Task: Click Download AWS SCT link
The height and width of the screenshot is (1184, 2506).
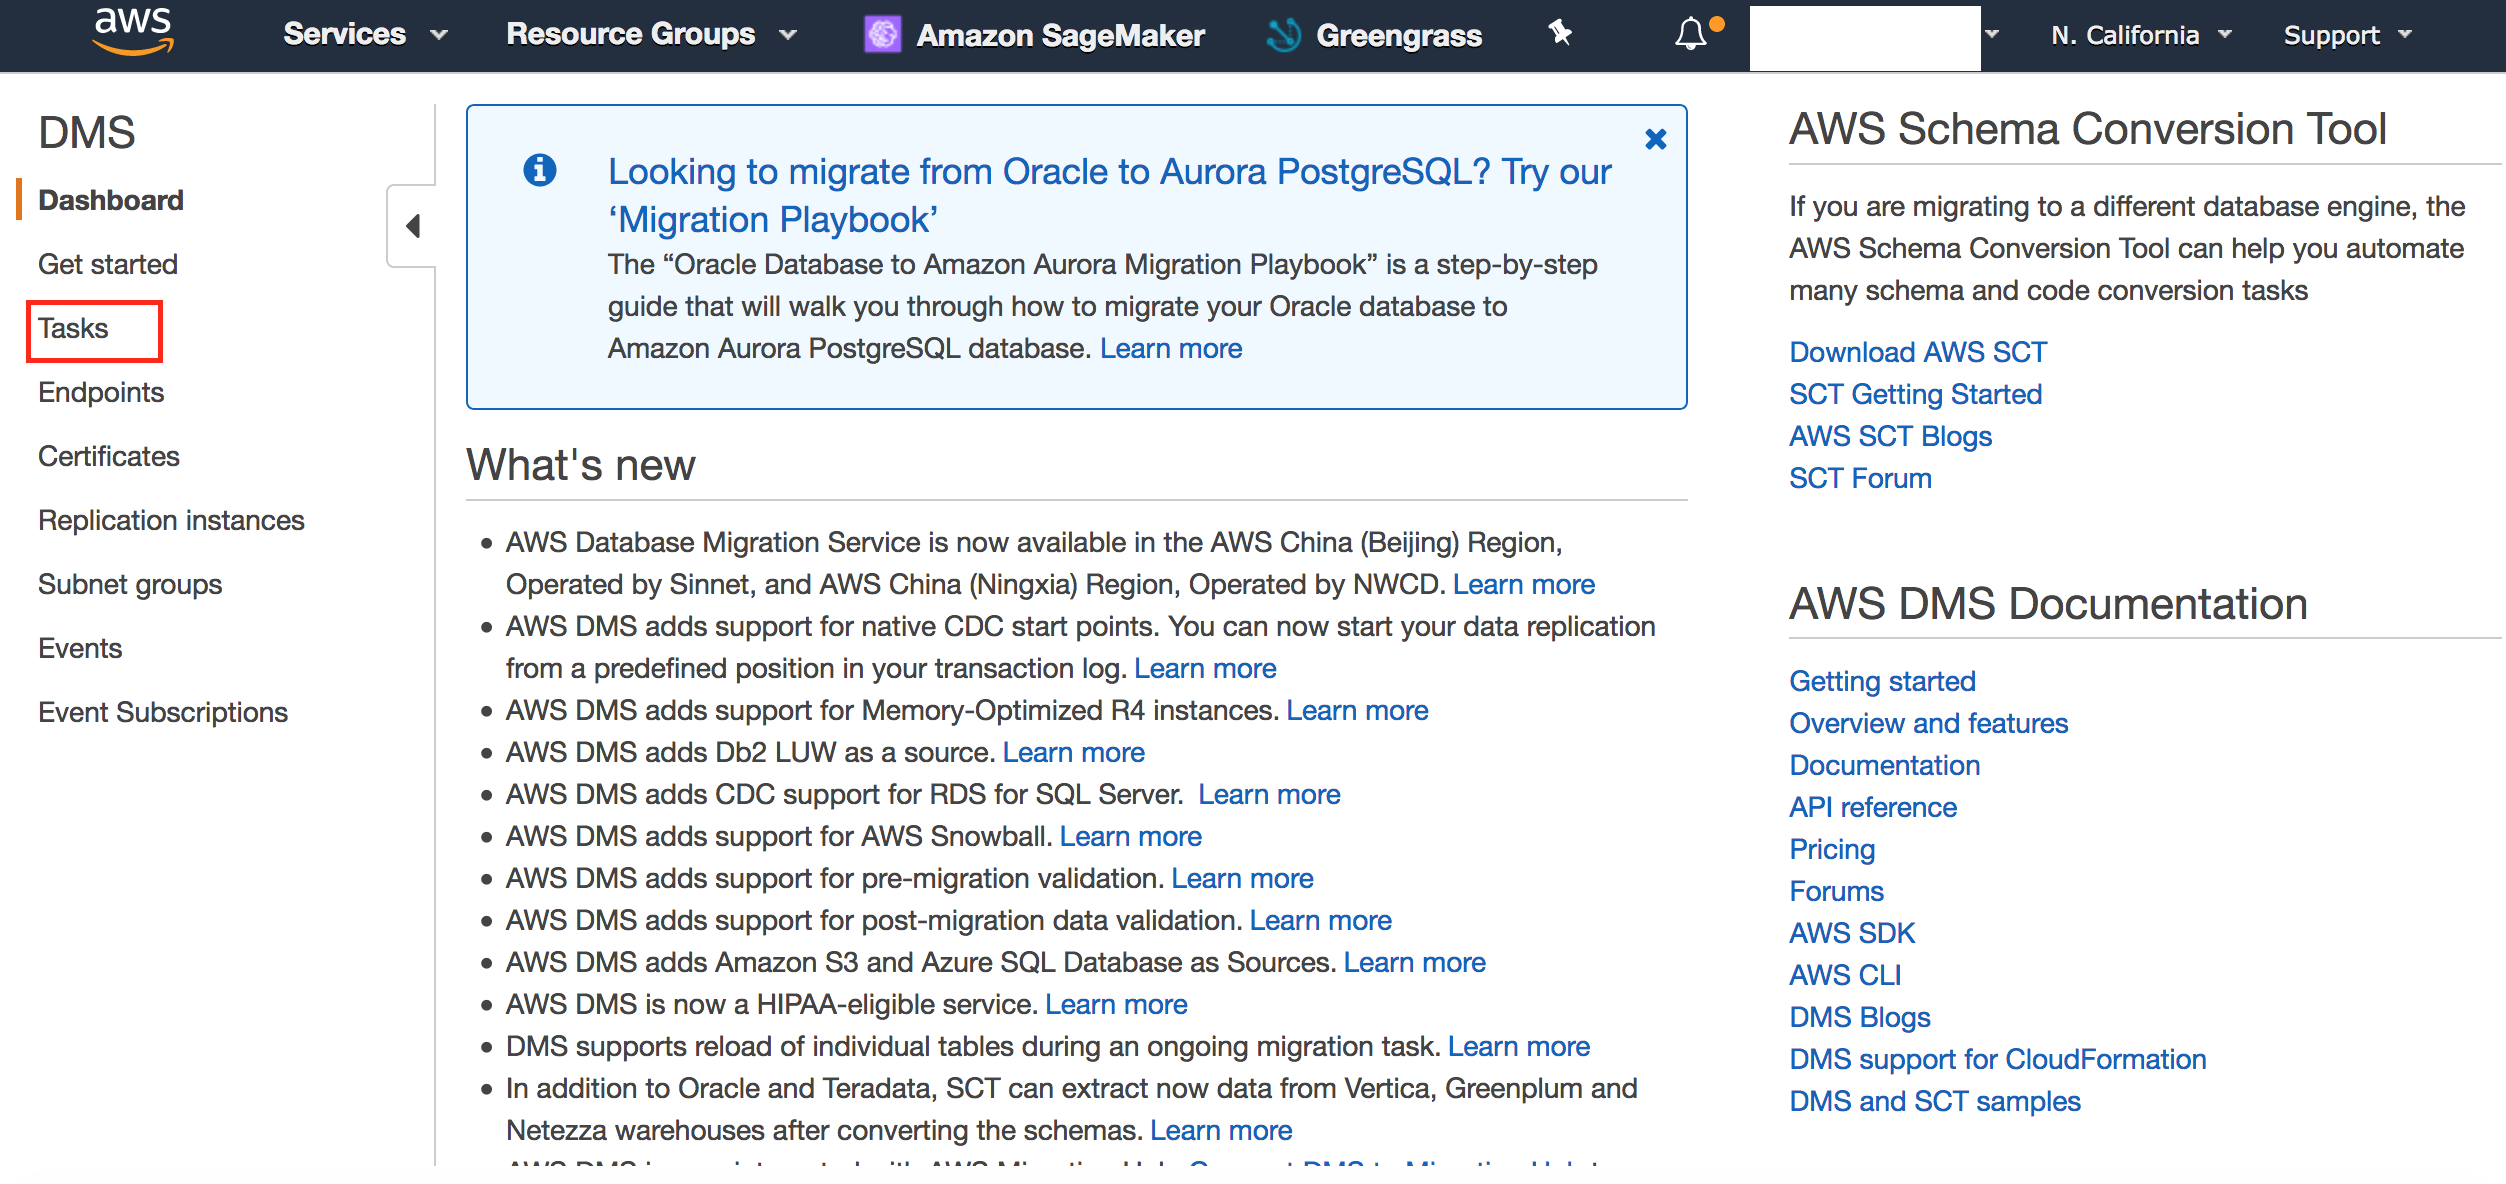Action: [x=1917, y=352]
